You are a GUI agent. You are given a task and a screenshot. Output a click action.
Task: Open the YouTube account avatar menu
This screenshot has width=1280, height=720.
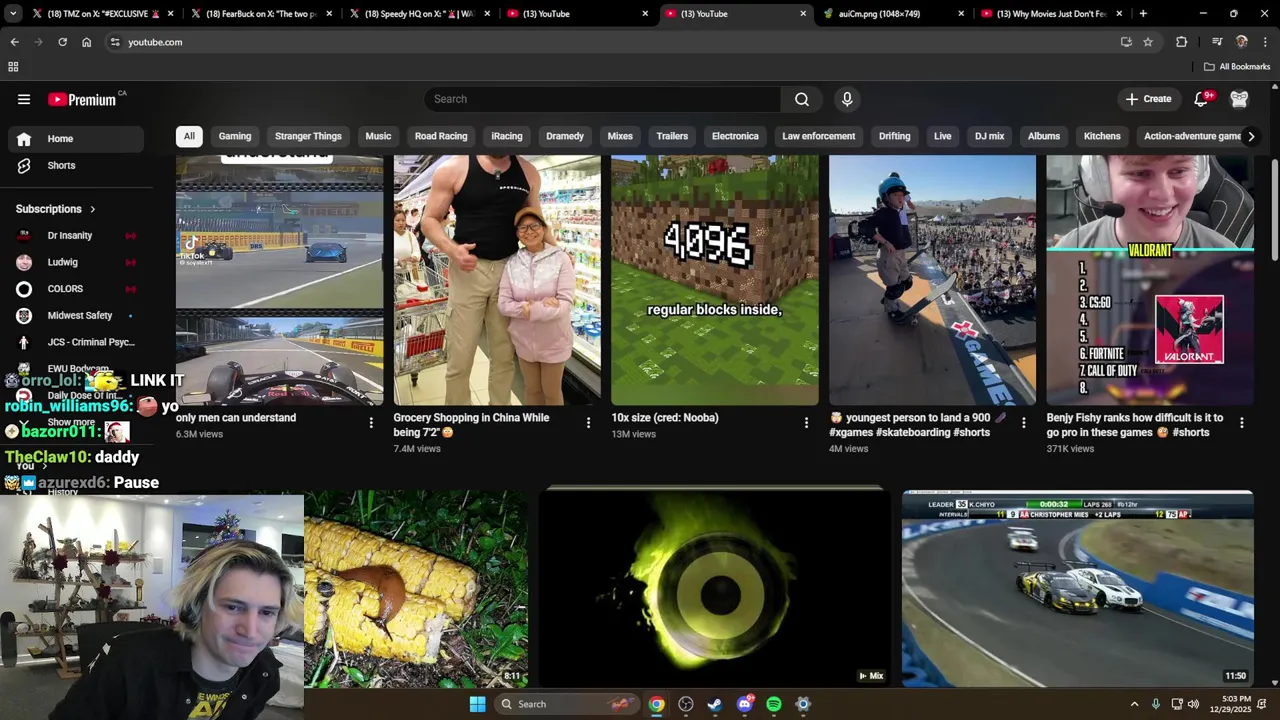pos(1239,99)
